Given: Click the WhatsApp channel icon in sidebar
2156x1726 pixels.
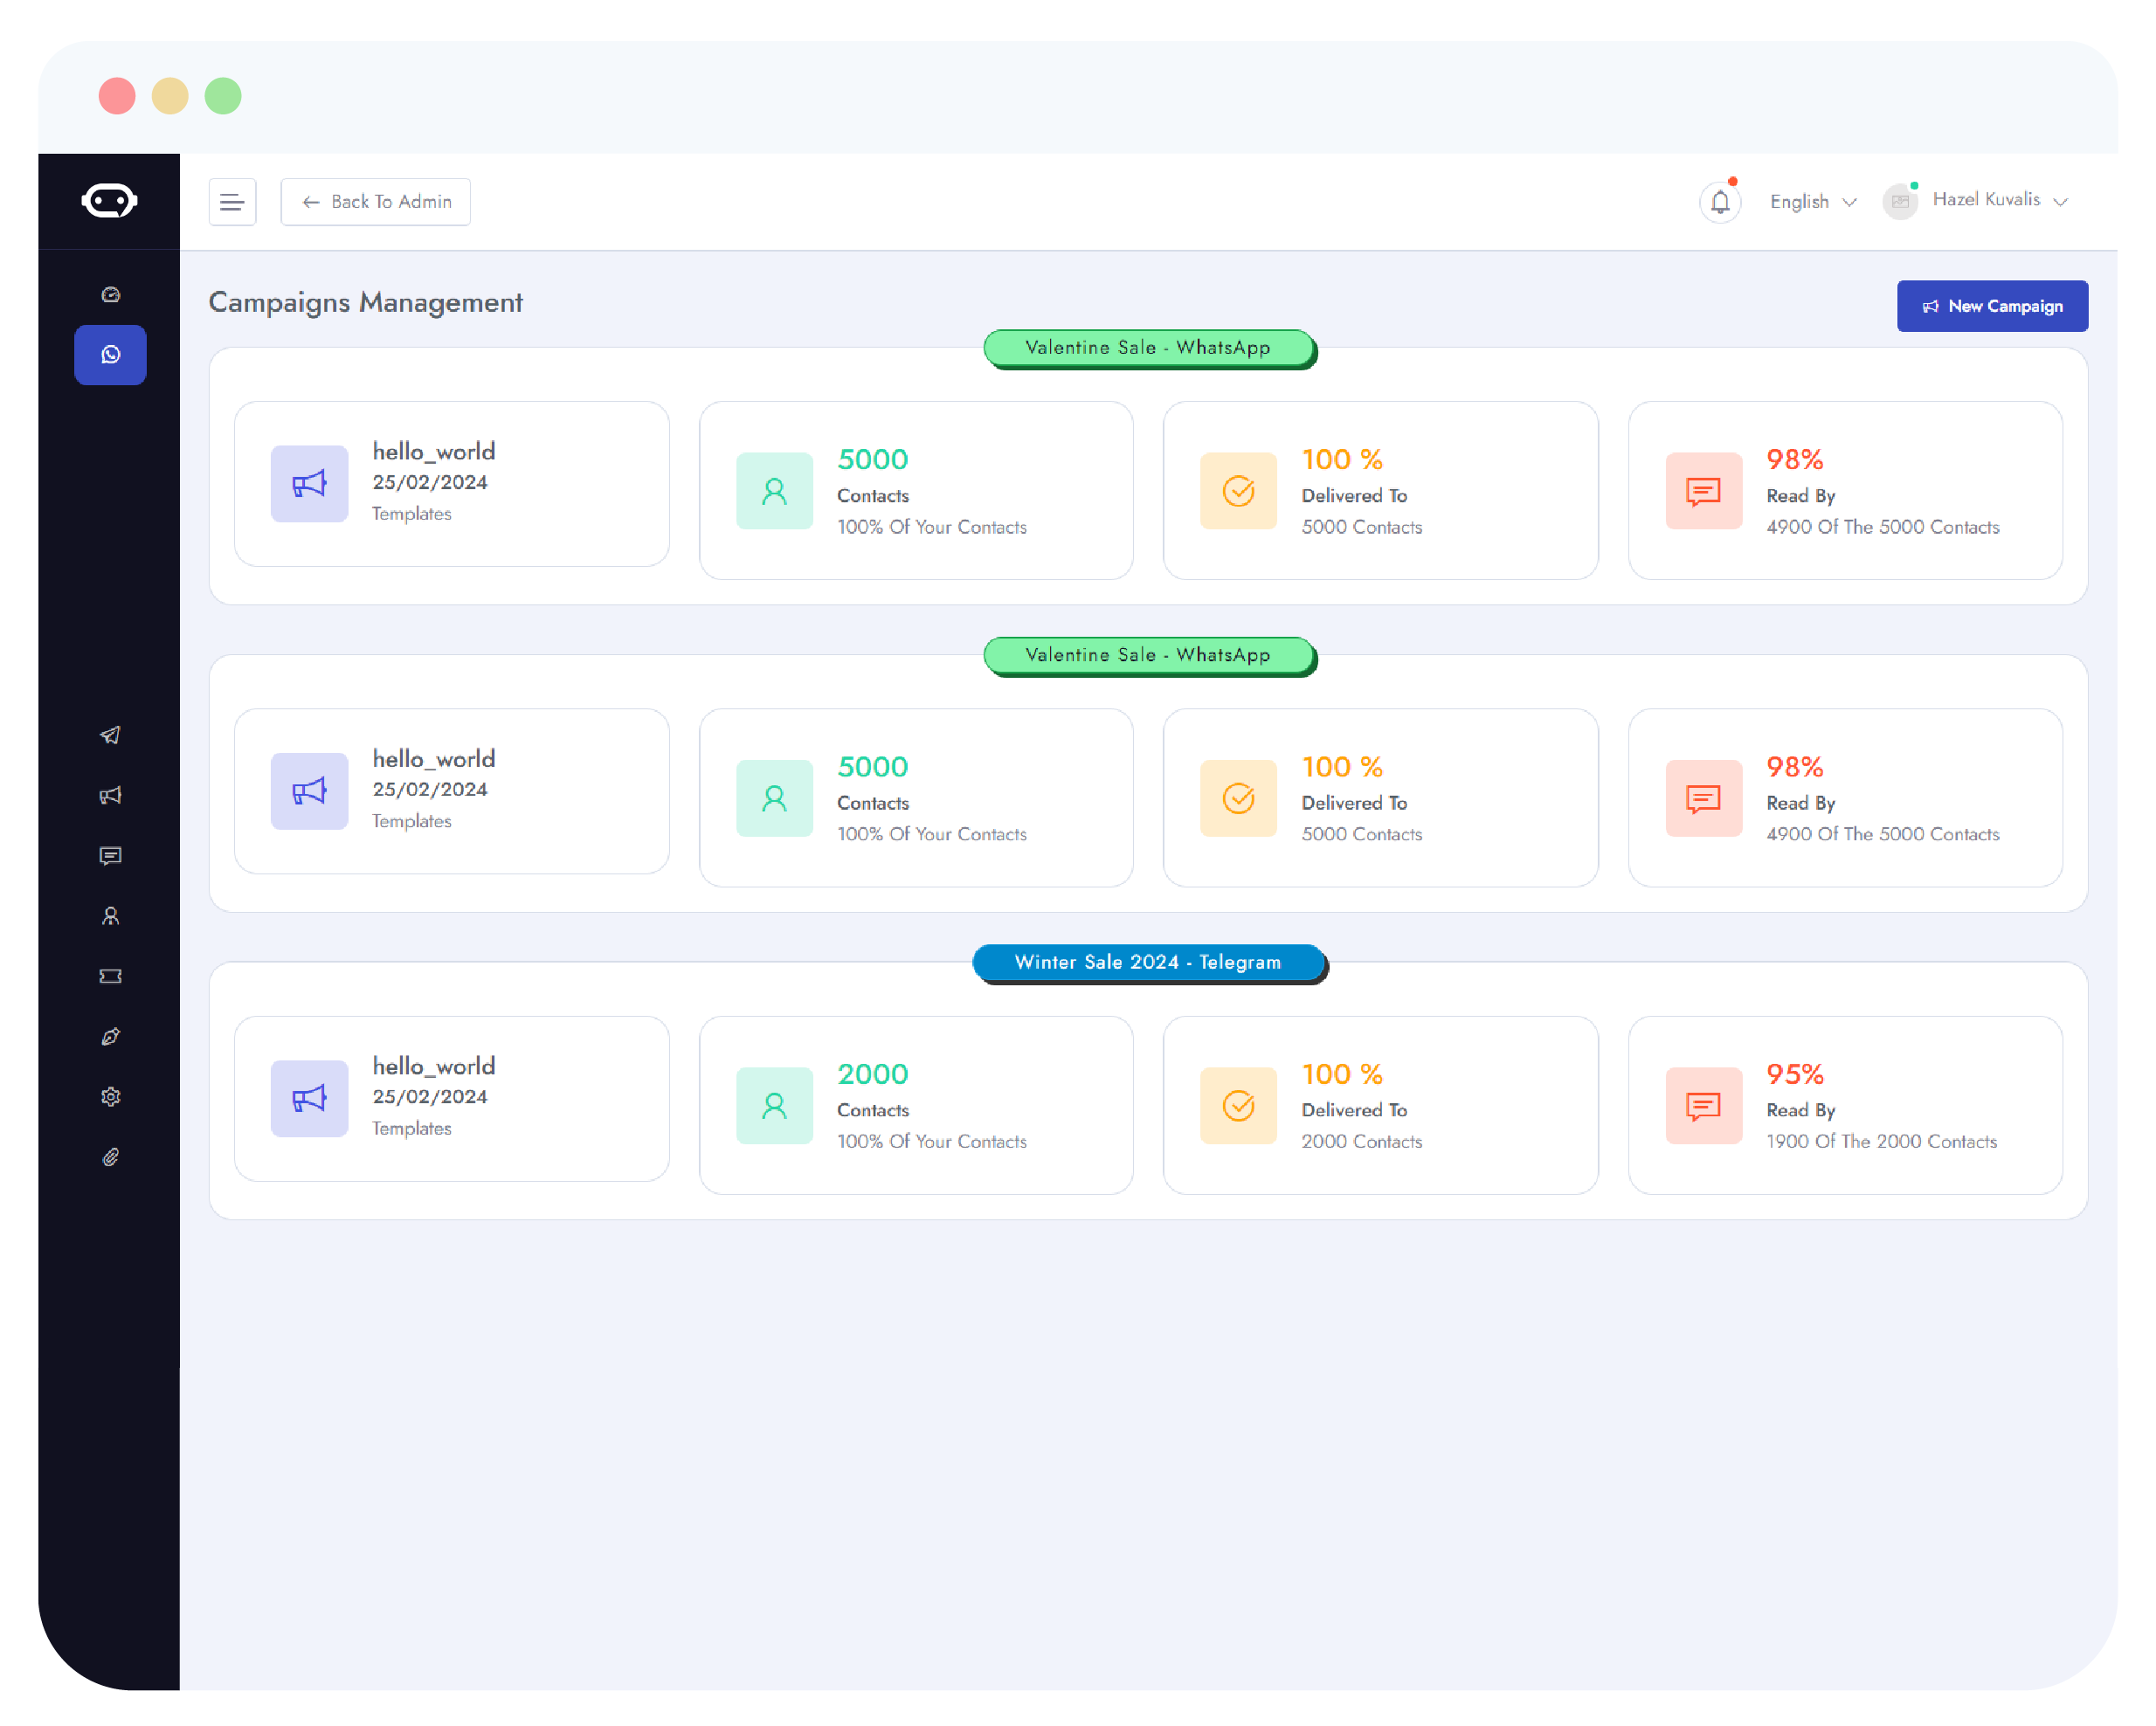Looking at the screenshot, I should point(109,356).
